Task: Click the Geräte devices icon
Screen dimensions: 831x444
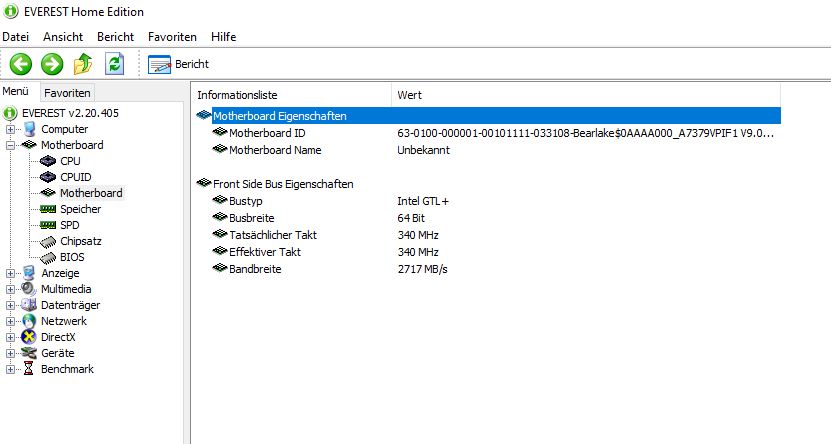Action: point(29,353)
